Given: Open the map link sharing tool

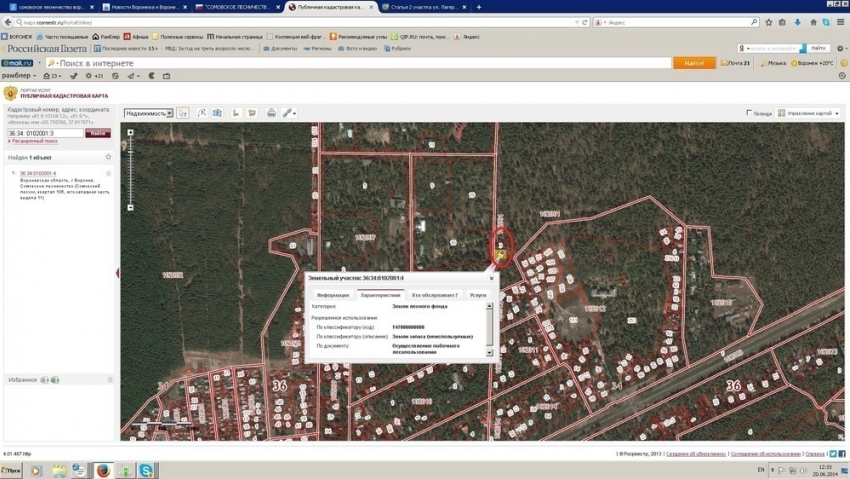Looking at the screenshot, I should (x=289, y=113).
